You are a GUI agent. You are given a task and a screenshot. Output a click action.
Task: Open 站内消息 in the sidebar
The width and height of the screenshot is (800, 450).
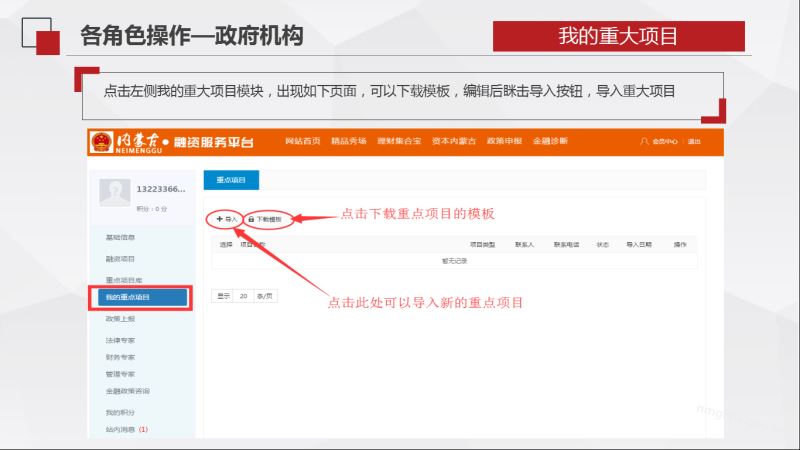(x=121, y=429)
